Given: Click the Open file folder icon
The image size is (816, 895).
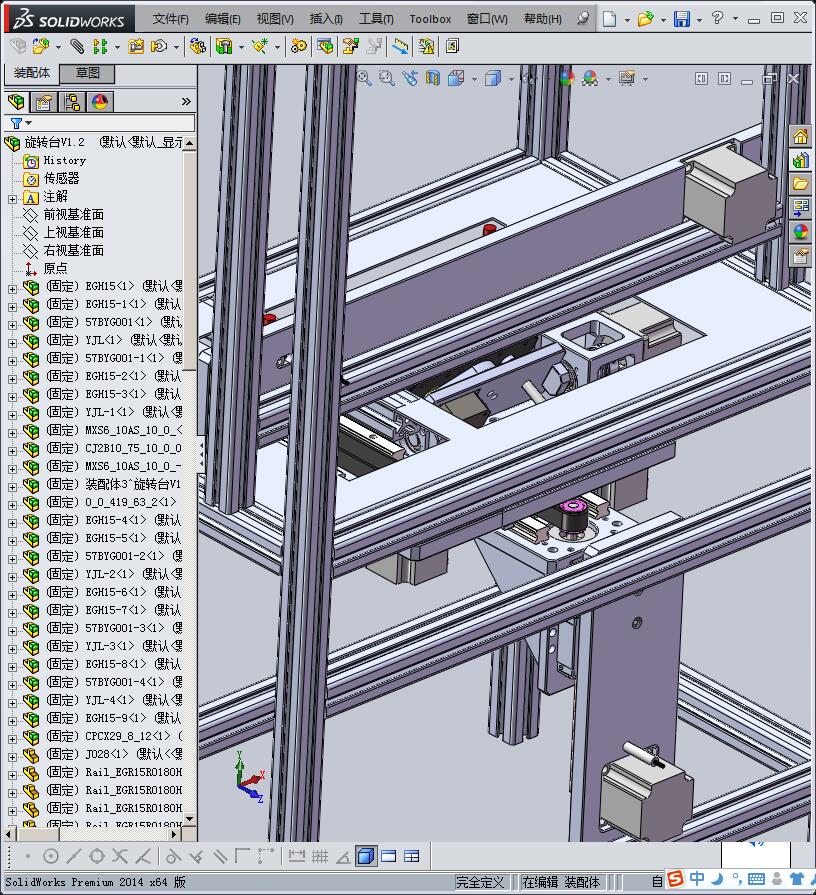Looking at the screenshot, I should click(645, 19).
